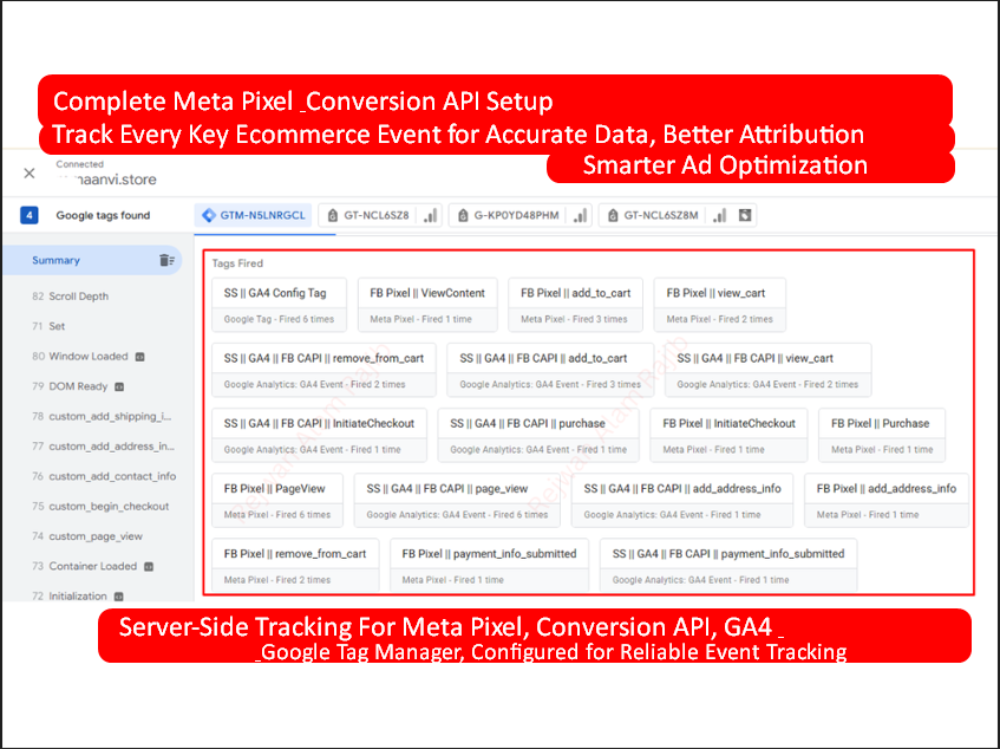Open SS || GA4 || FB CAPI || page_view tag
The width and height of the screenshot is (1000, 750).
pos(457,501)
